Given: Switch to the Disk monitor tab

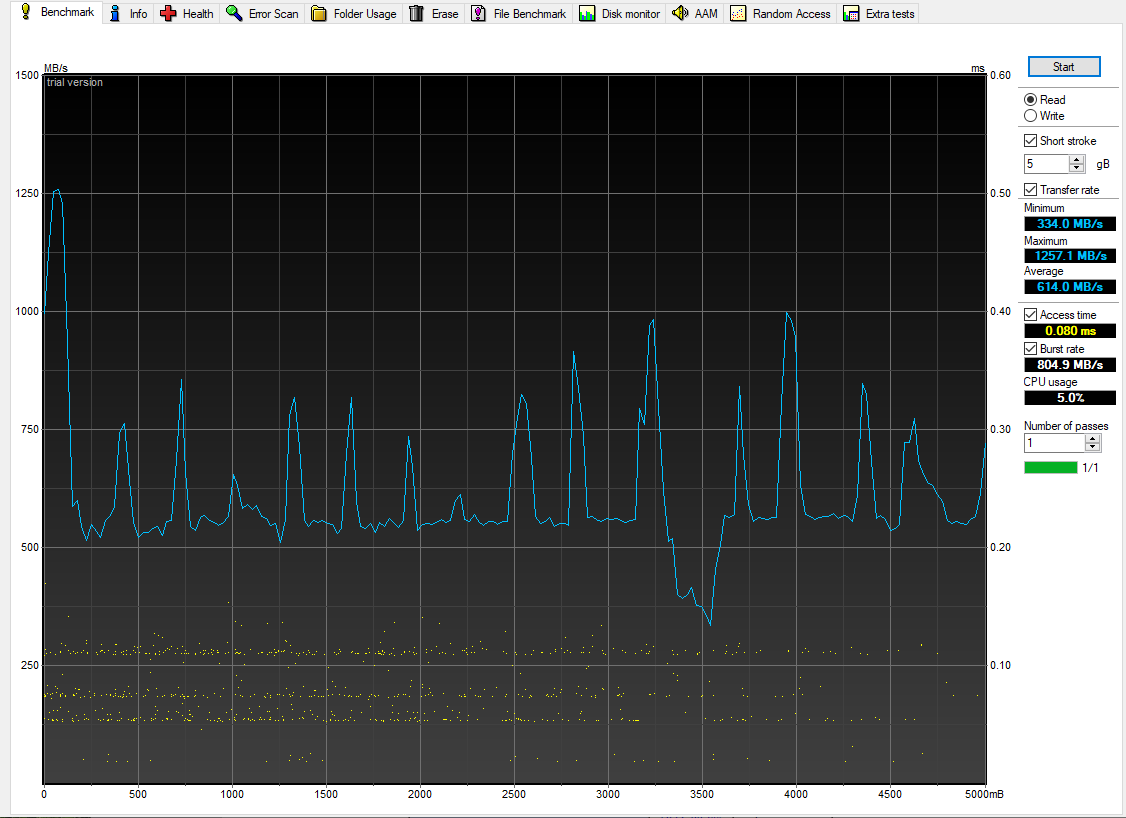Looking at the screenshot, I should (x=620, y=14).
